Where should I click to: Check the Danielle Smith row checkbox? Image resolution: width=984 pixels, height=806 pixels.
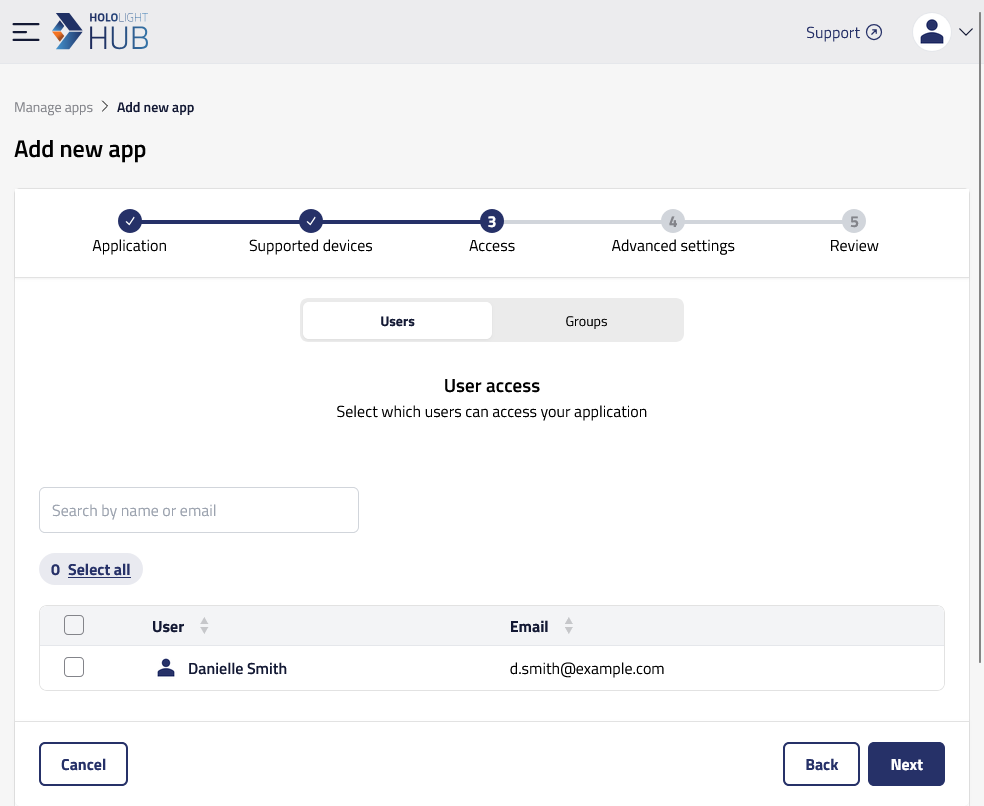click(x=74, y=667)
